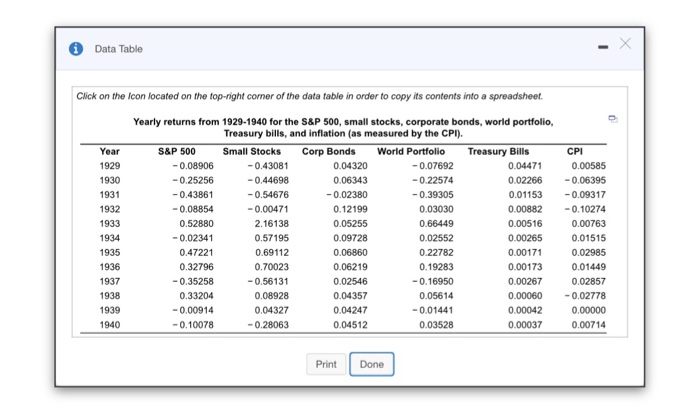Click the year 1939 row label
Viewport: 700px width, 418px height.
[110, 310]
